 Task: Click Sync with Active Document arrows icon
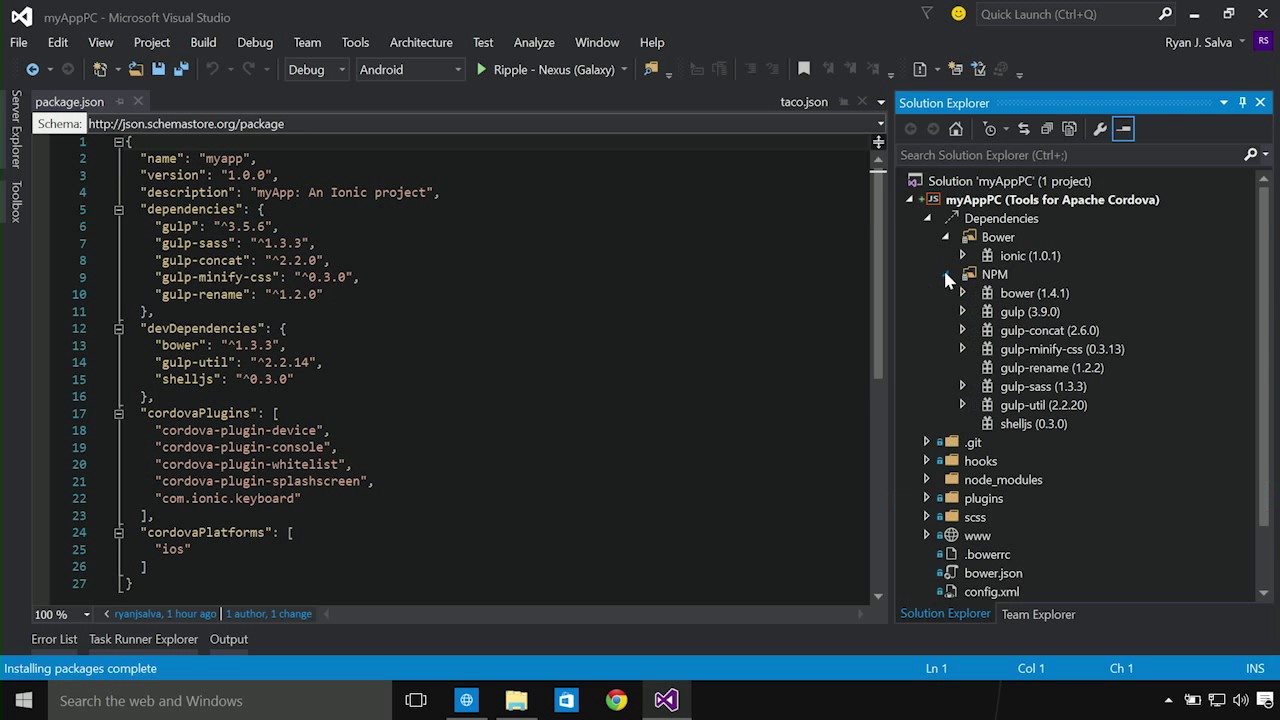coord(1023,129)
